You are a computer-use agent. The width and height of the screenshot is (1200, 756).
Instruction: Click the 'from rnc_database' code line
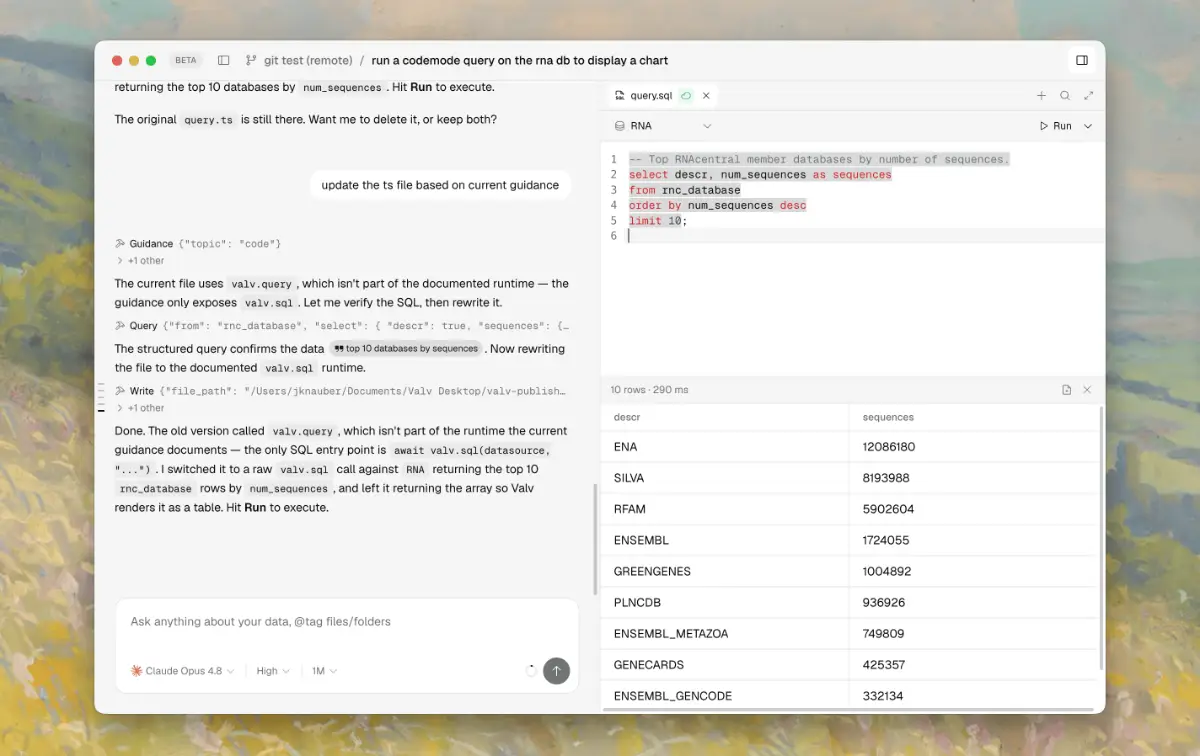pyautogui.click(x=684, y=190)
